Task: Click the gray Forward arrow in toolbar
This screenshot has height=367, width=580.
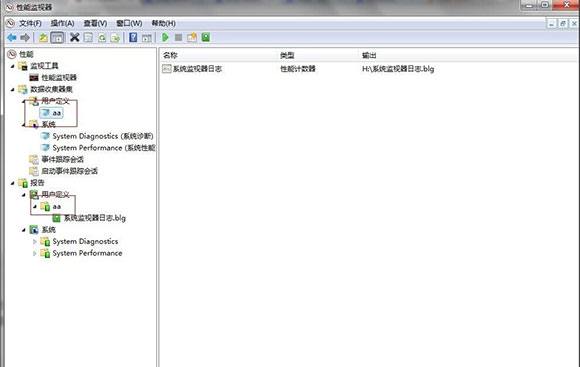Action: (x=25, y=37)
